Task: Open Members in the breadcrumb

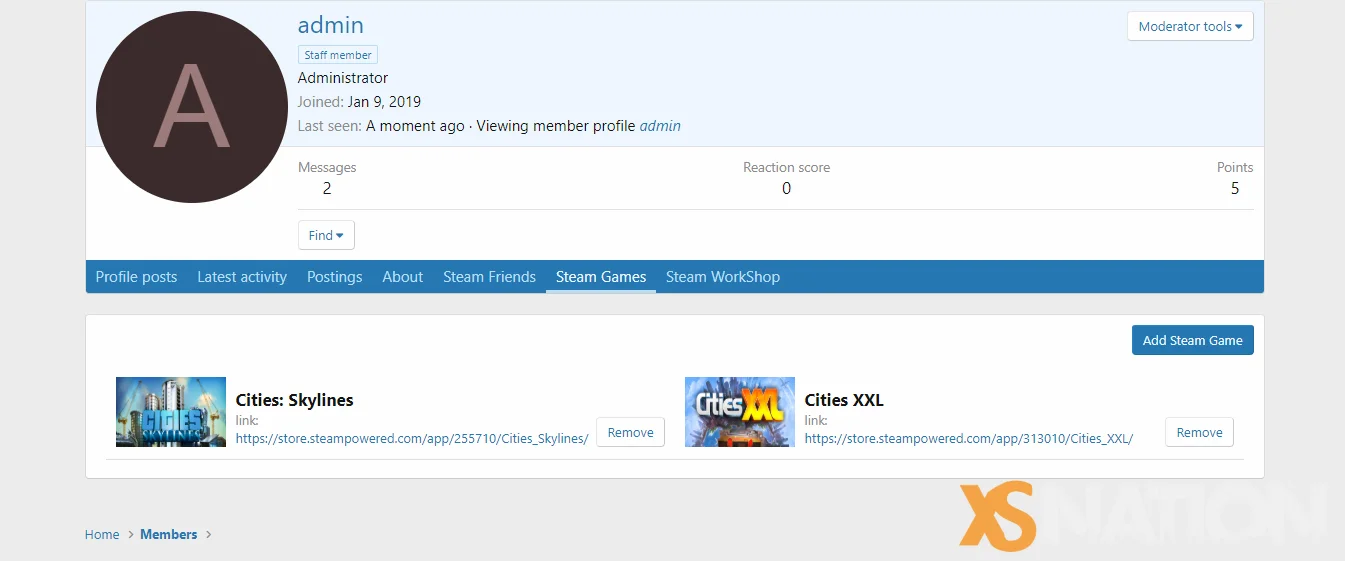Action: 169,534
